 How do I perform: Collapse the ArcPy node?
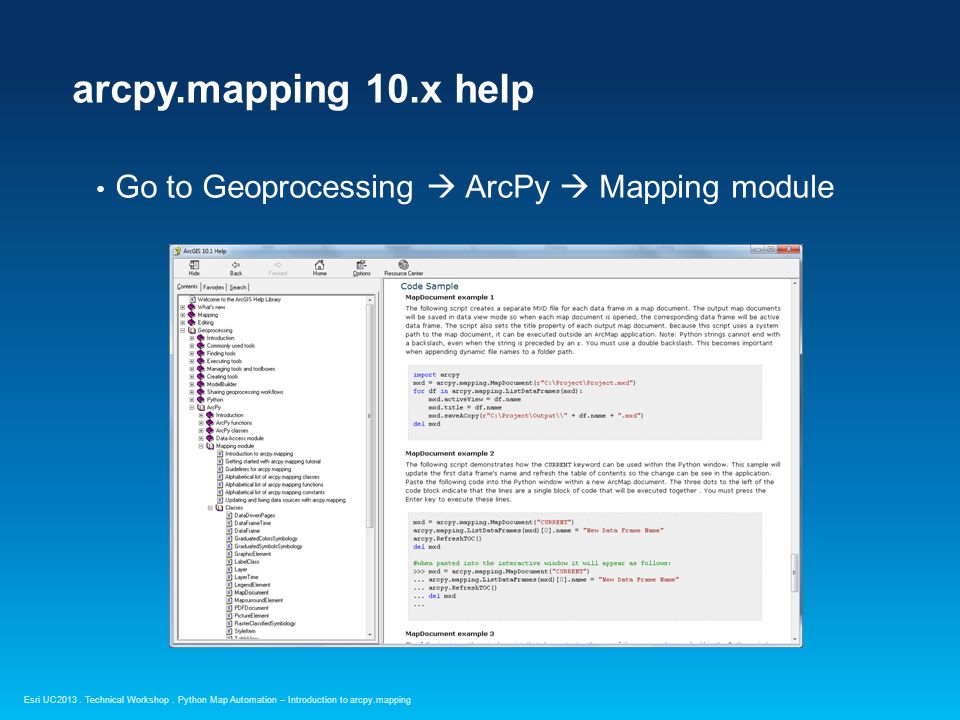[x=192, y=408]
